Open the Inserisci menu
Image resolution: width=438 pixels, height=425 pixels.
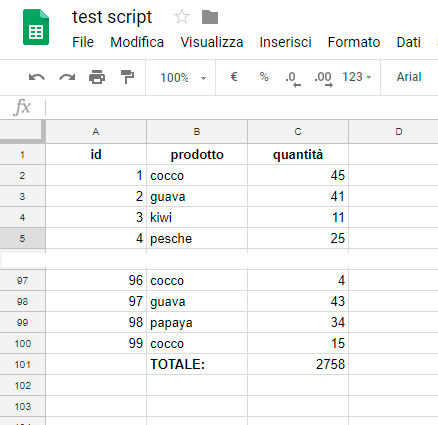pos(285,42)
